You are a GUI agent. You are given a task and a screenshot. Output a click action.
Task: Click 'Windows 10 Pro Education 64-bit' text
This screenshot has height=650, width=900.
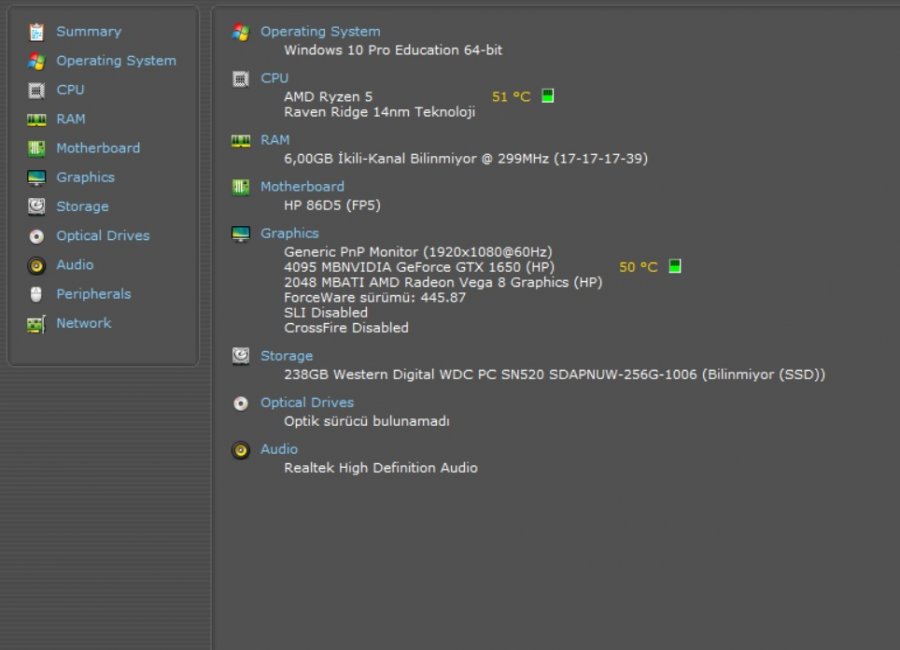[x=393, y=50]
